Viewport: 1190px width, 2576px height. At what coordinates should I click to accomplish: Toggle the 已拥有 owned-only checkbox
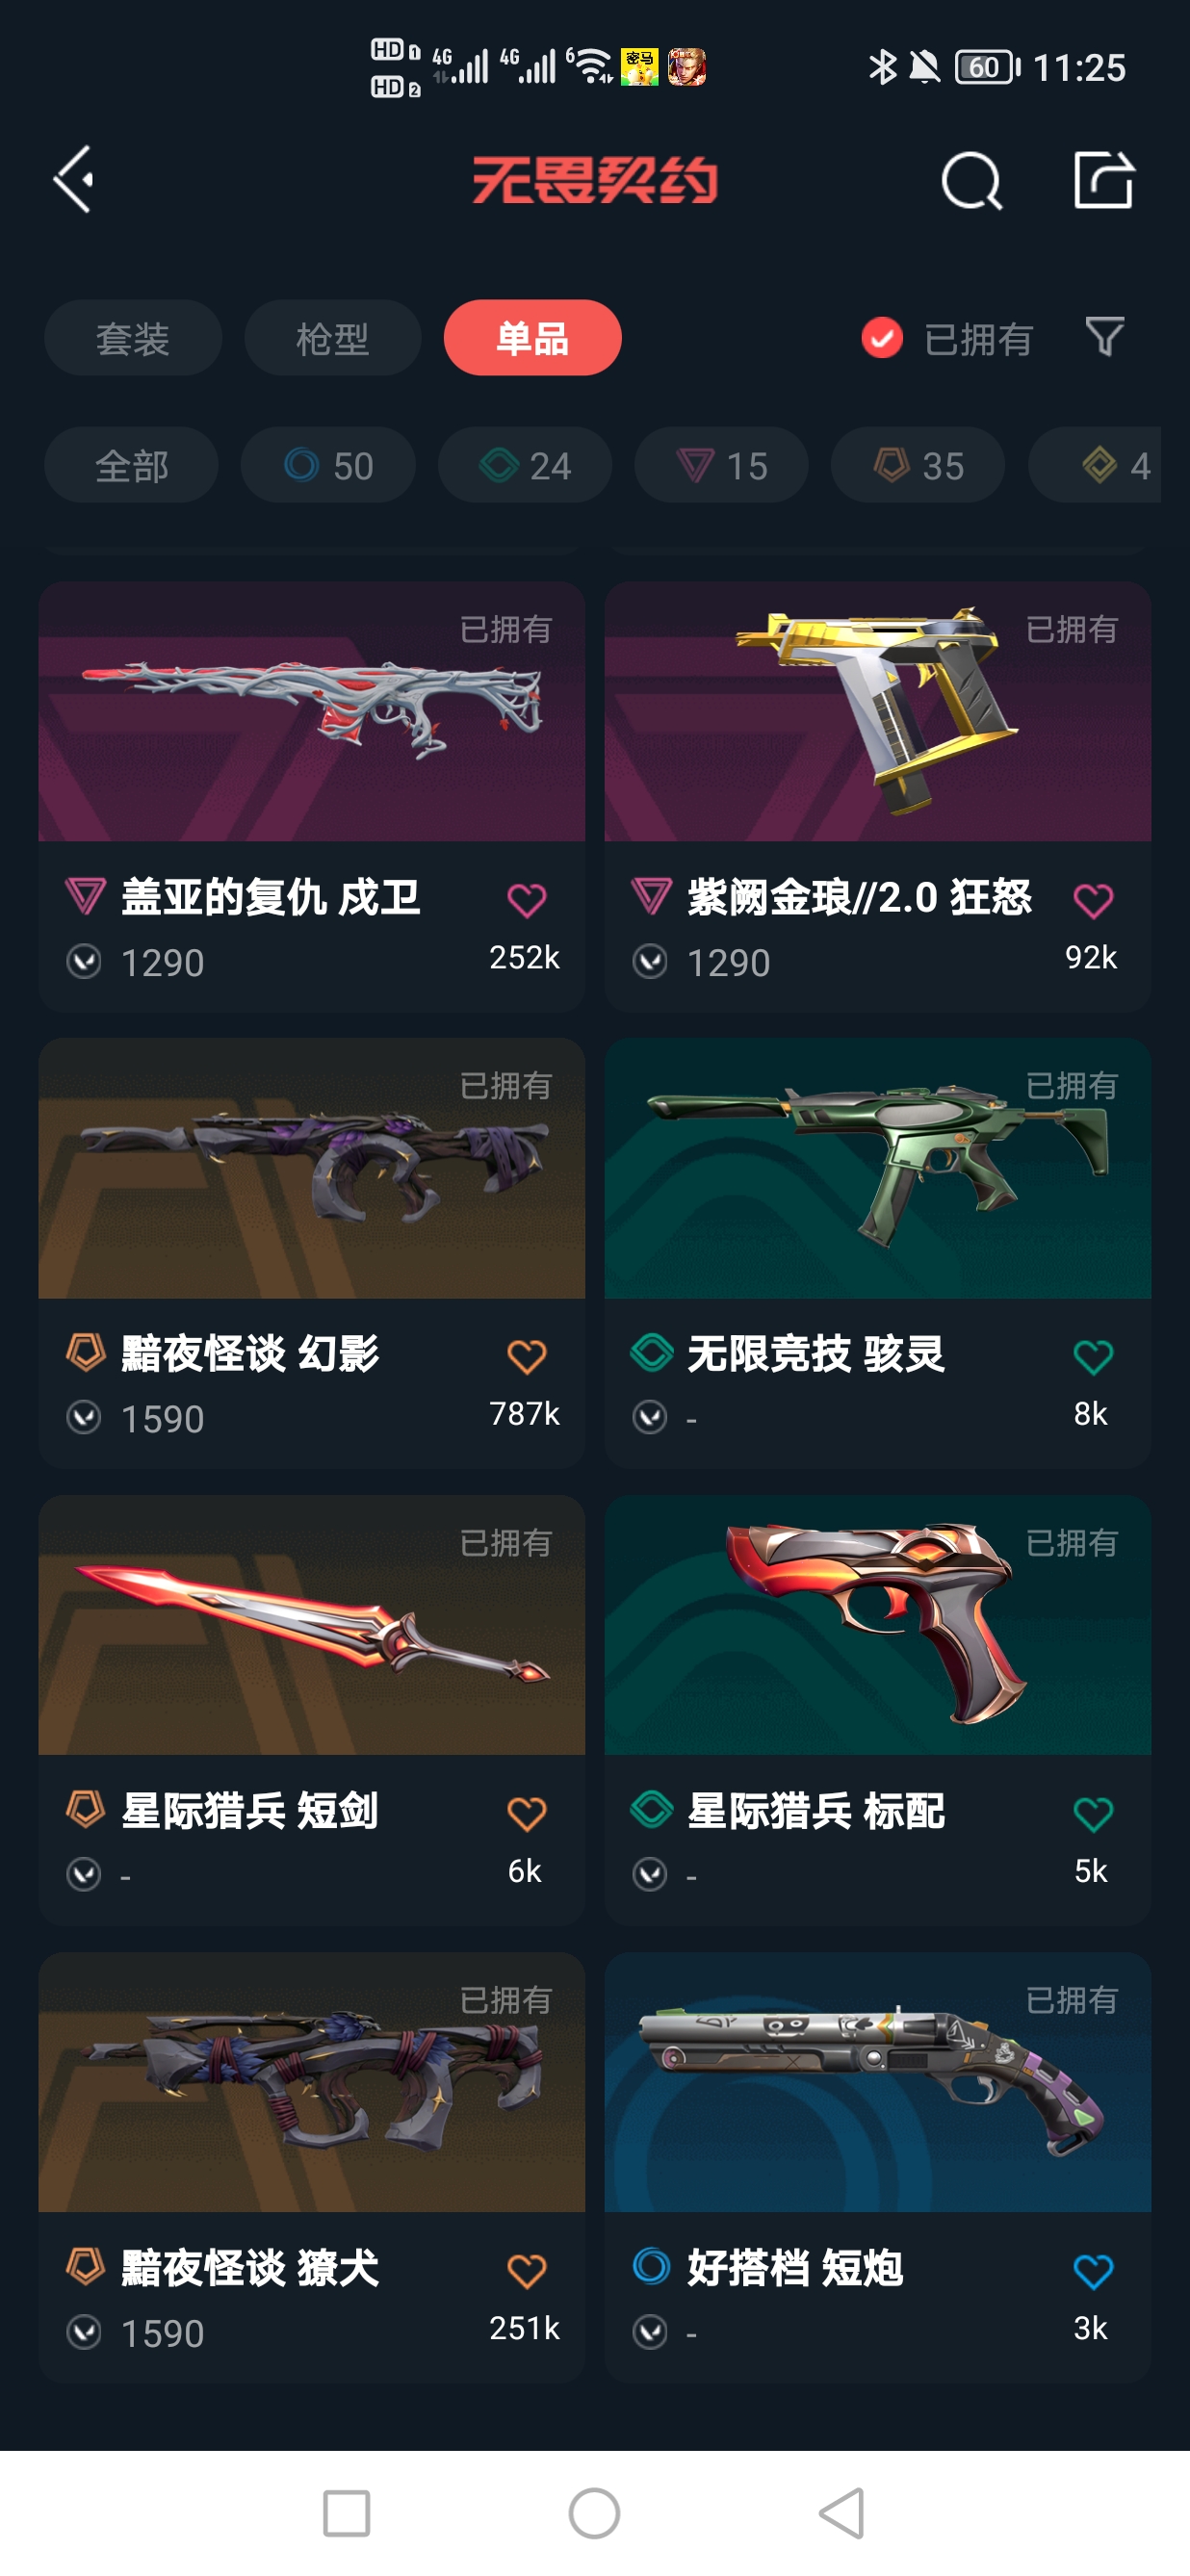[882, 338]
